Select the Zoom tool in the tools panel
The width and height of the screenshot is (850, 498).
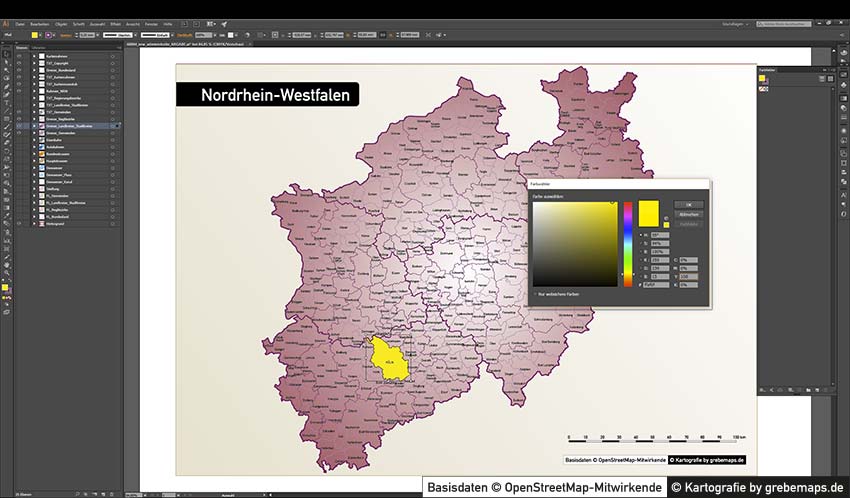[x=6, y=272]
